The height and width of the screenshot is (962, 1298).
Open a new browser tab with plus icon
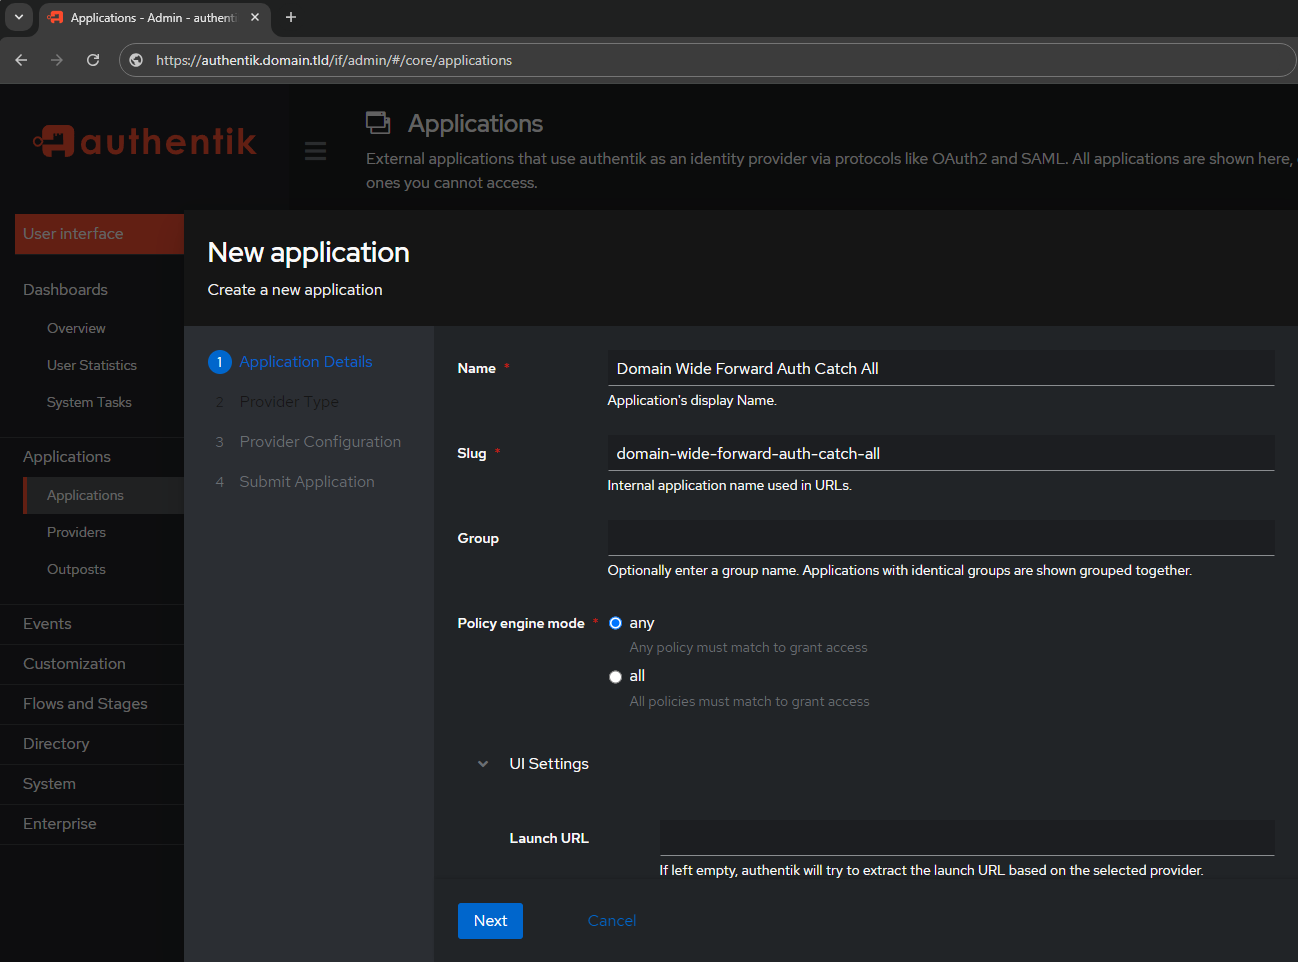pos(291,17)
